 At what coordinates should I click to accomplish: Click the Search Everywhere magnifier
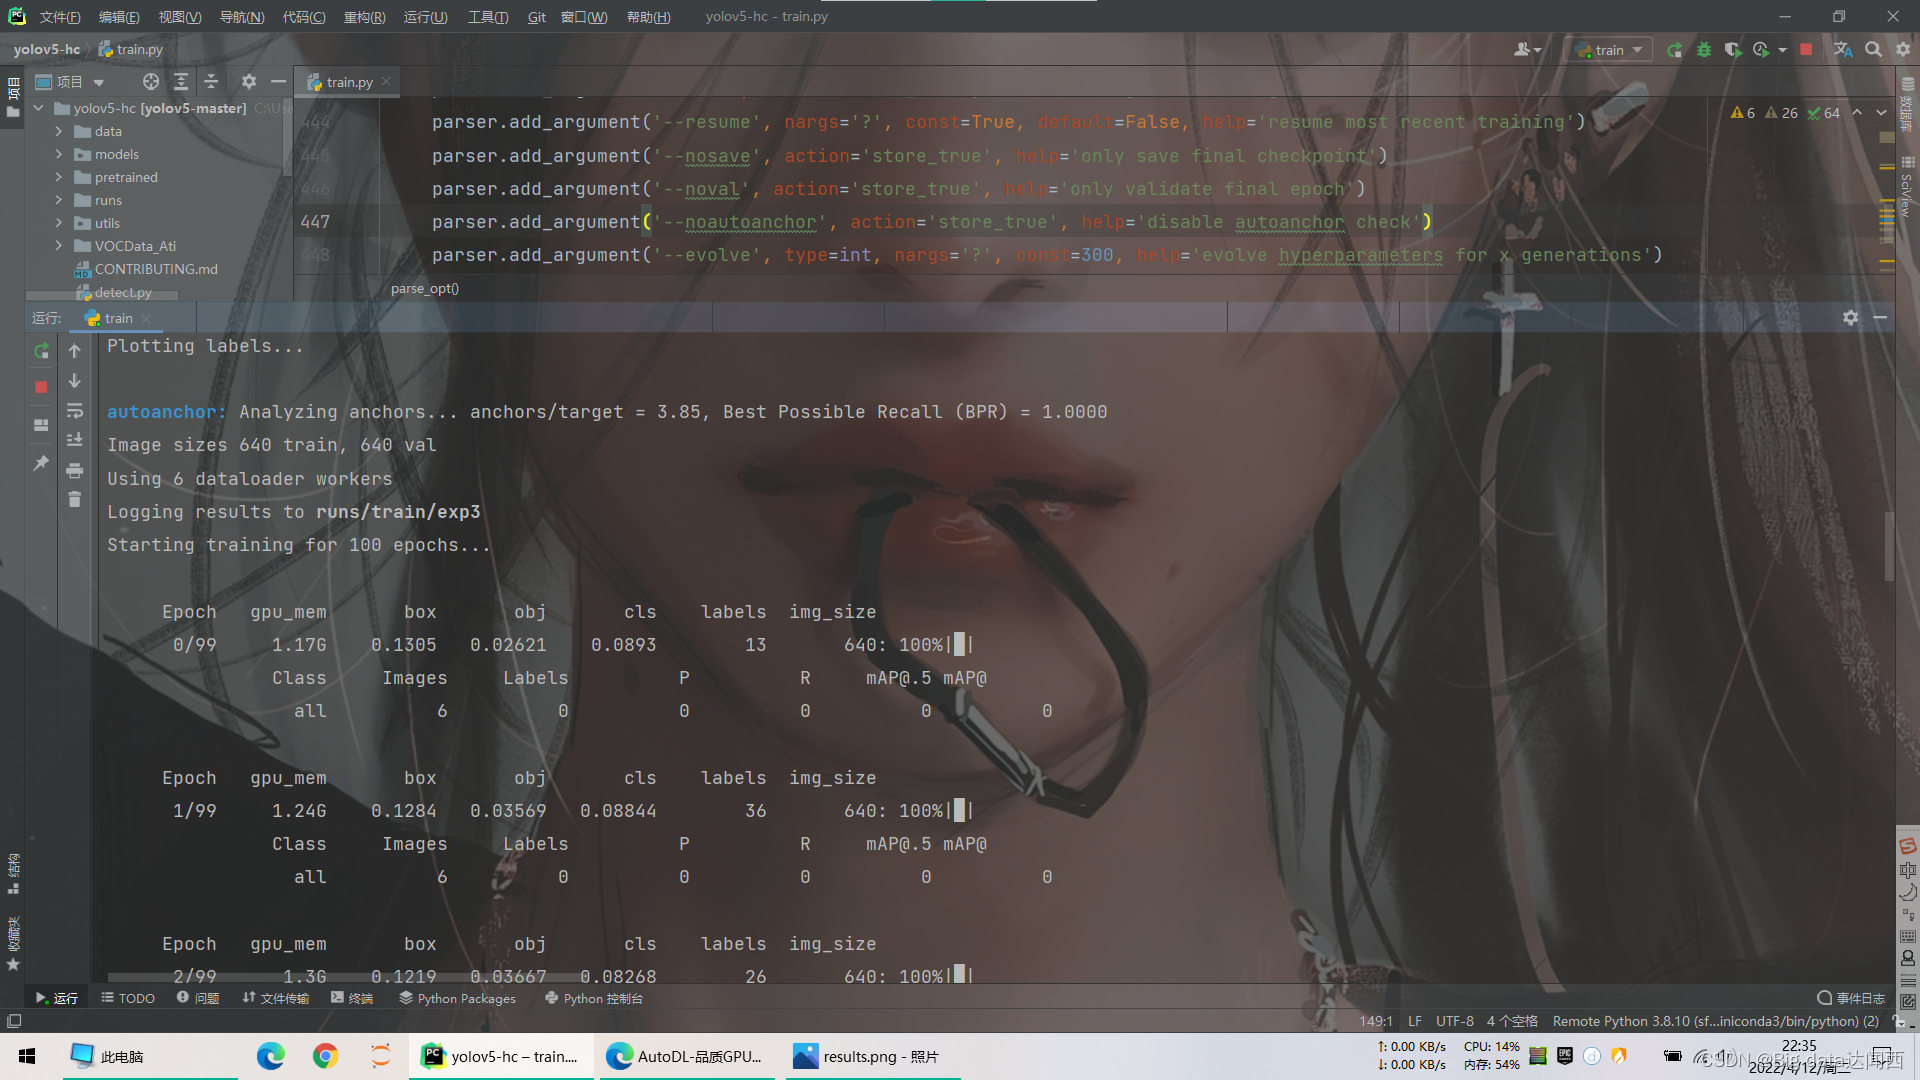pyautogui.click(x=1873, y=50)
